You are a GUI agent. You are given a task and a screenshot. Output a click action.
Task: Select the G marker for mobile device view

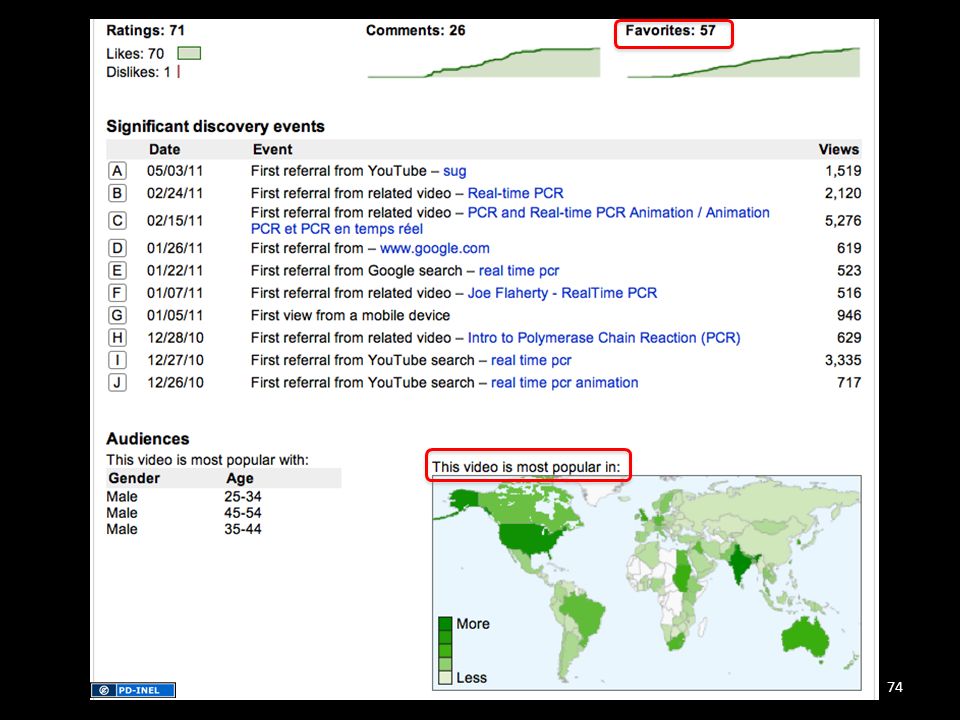[x=117, y=315]
